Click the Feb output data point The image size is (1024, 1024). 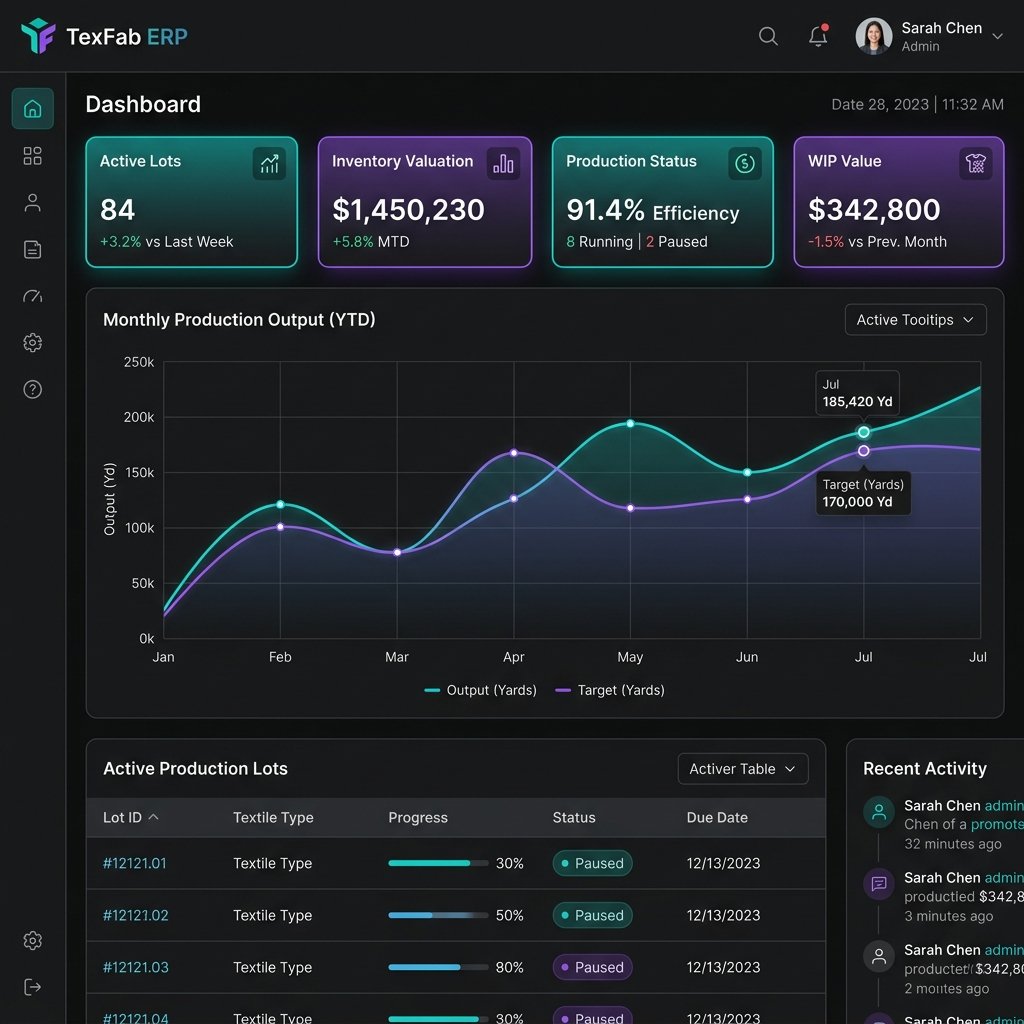pyautogui.click(x=280, y=504)
